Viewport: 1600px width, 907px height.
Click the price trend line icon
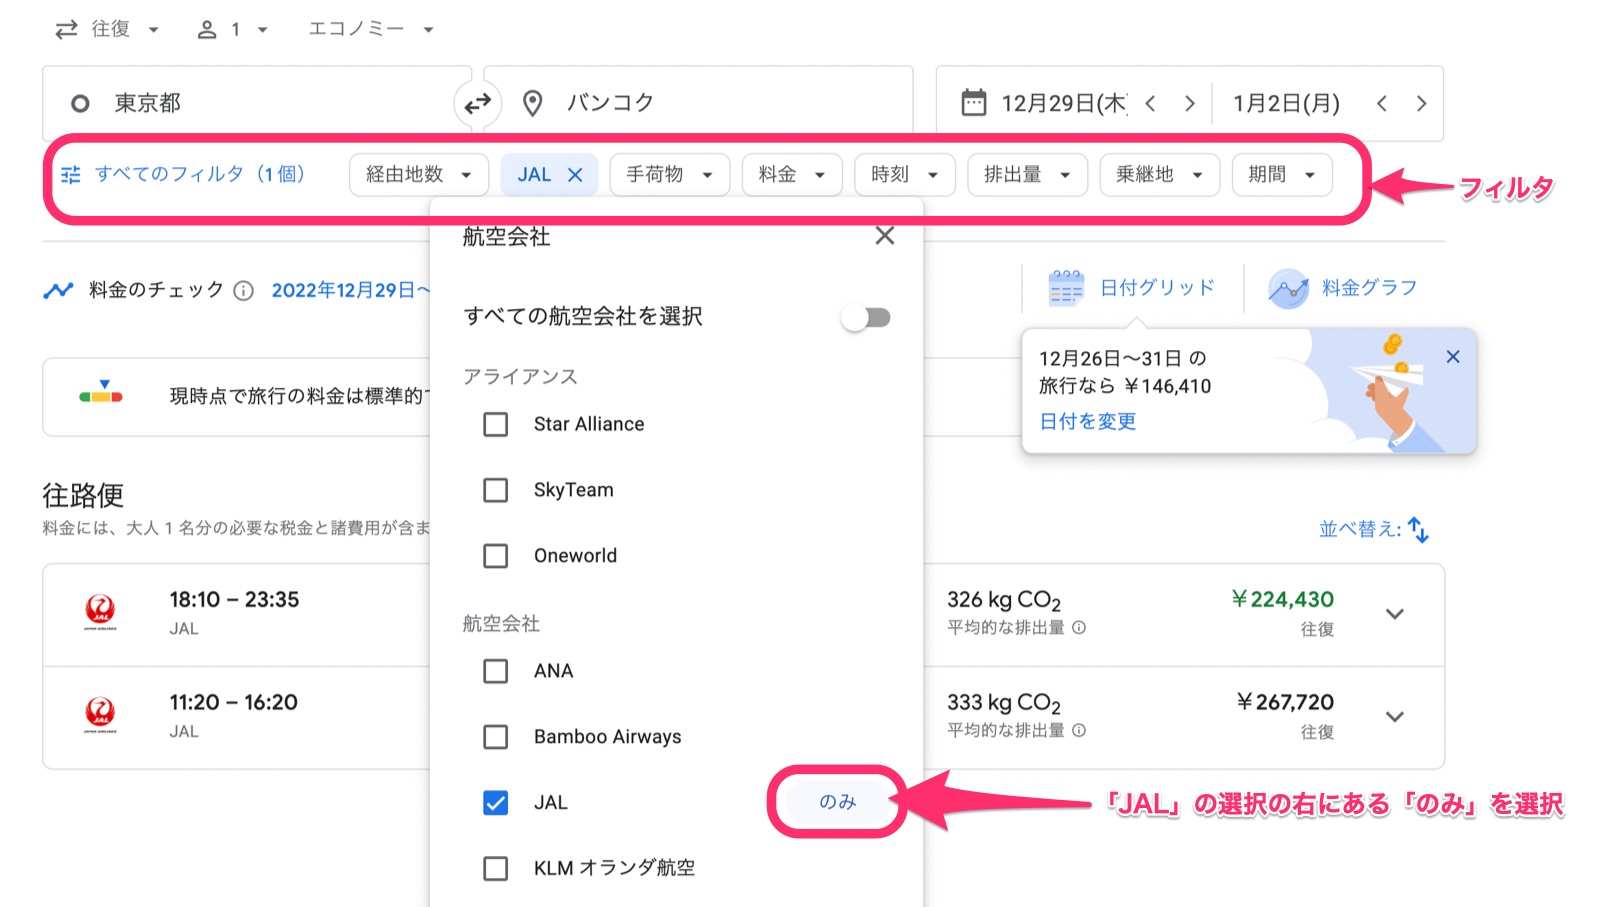pos(58,291)
